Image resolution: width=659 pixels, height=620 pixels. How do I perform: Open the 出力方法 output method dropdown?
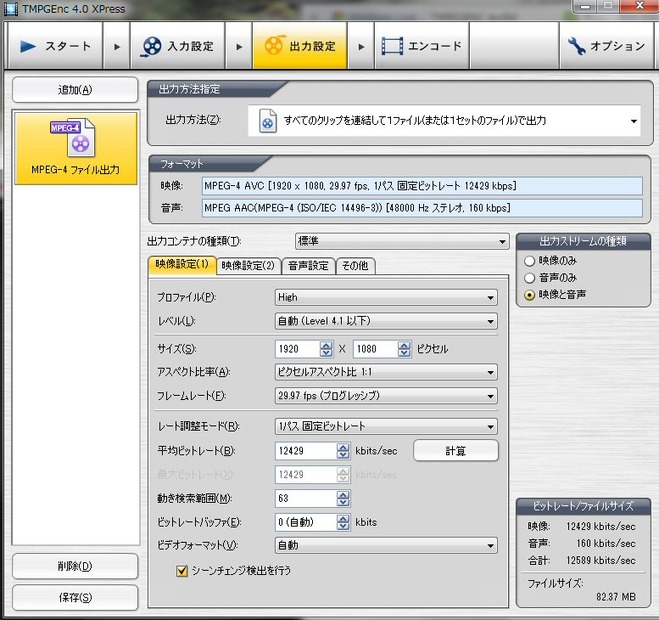pos(444,121)
